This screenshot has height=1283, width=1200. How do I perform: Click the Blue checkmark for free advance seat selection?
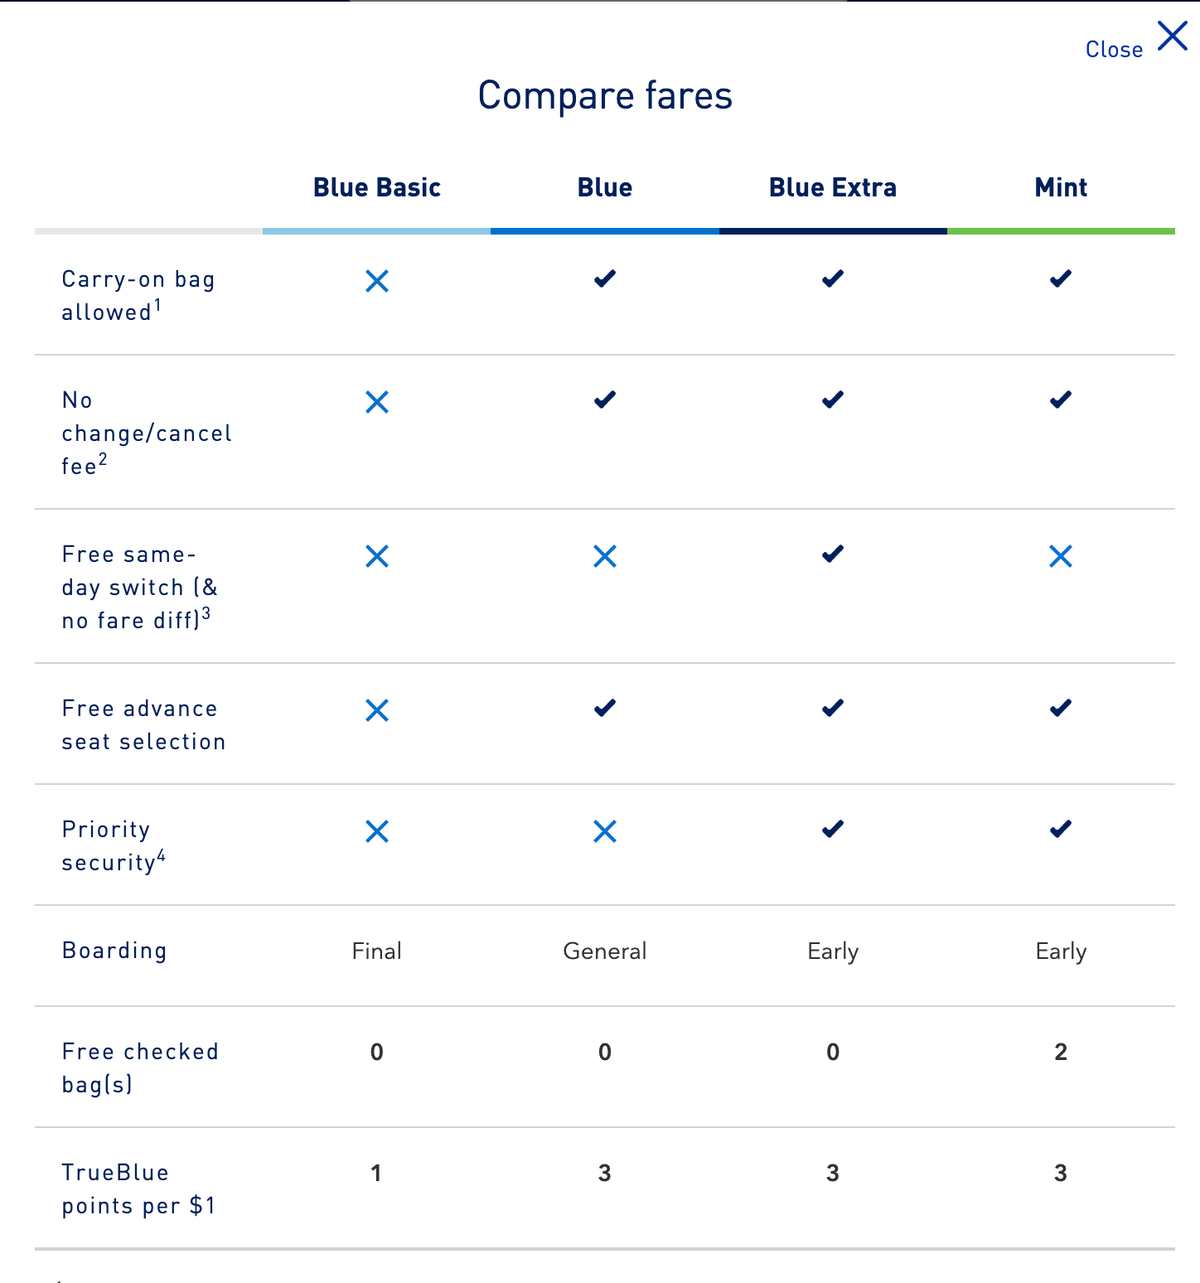point(604,709)
